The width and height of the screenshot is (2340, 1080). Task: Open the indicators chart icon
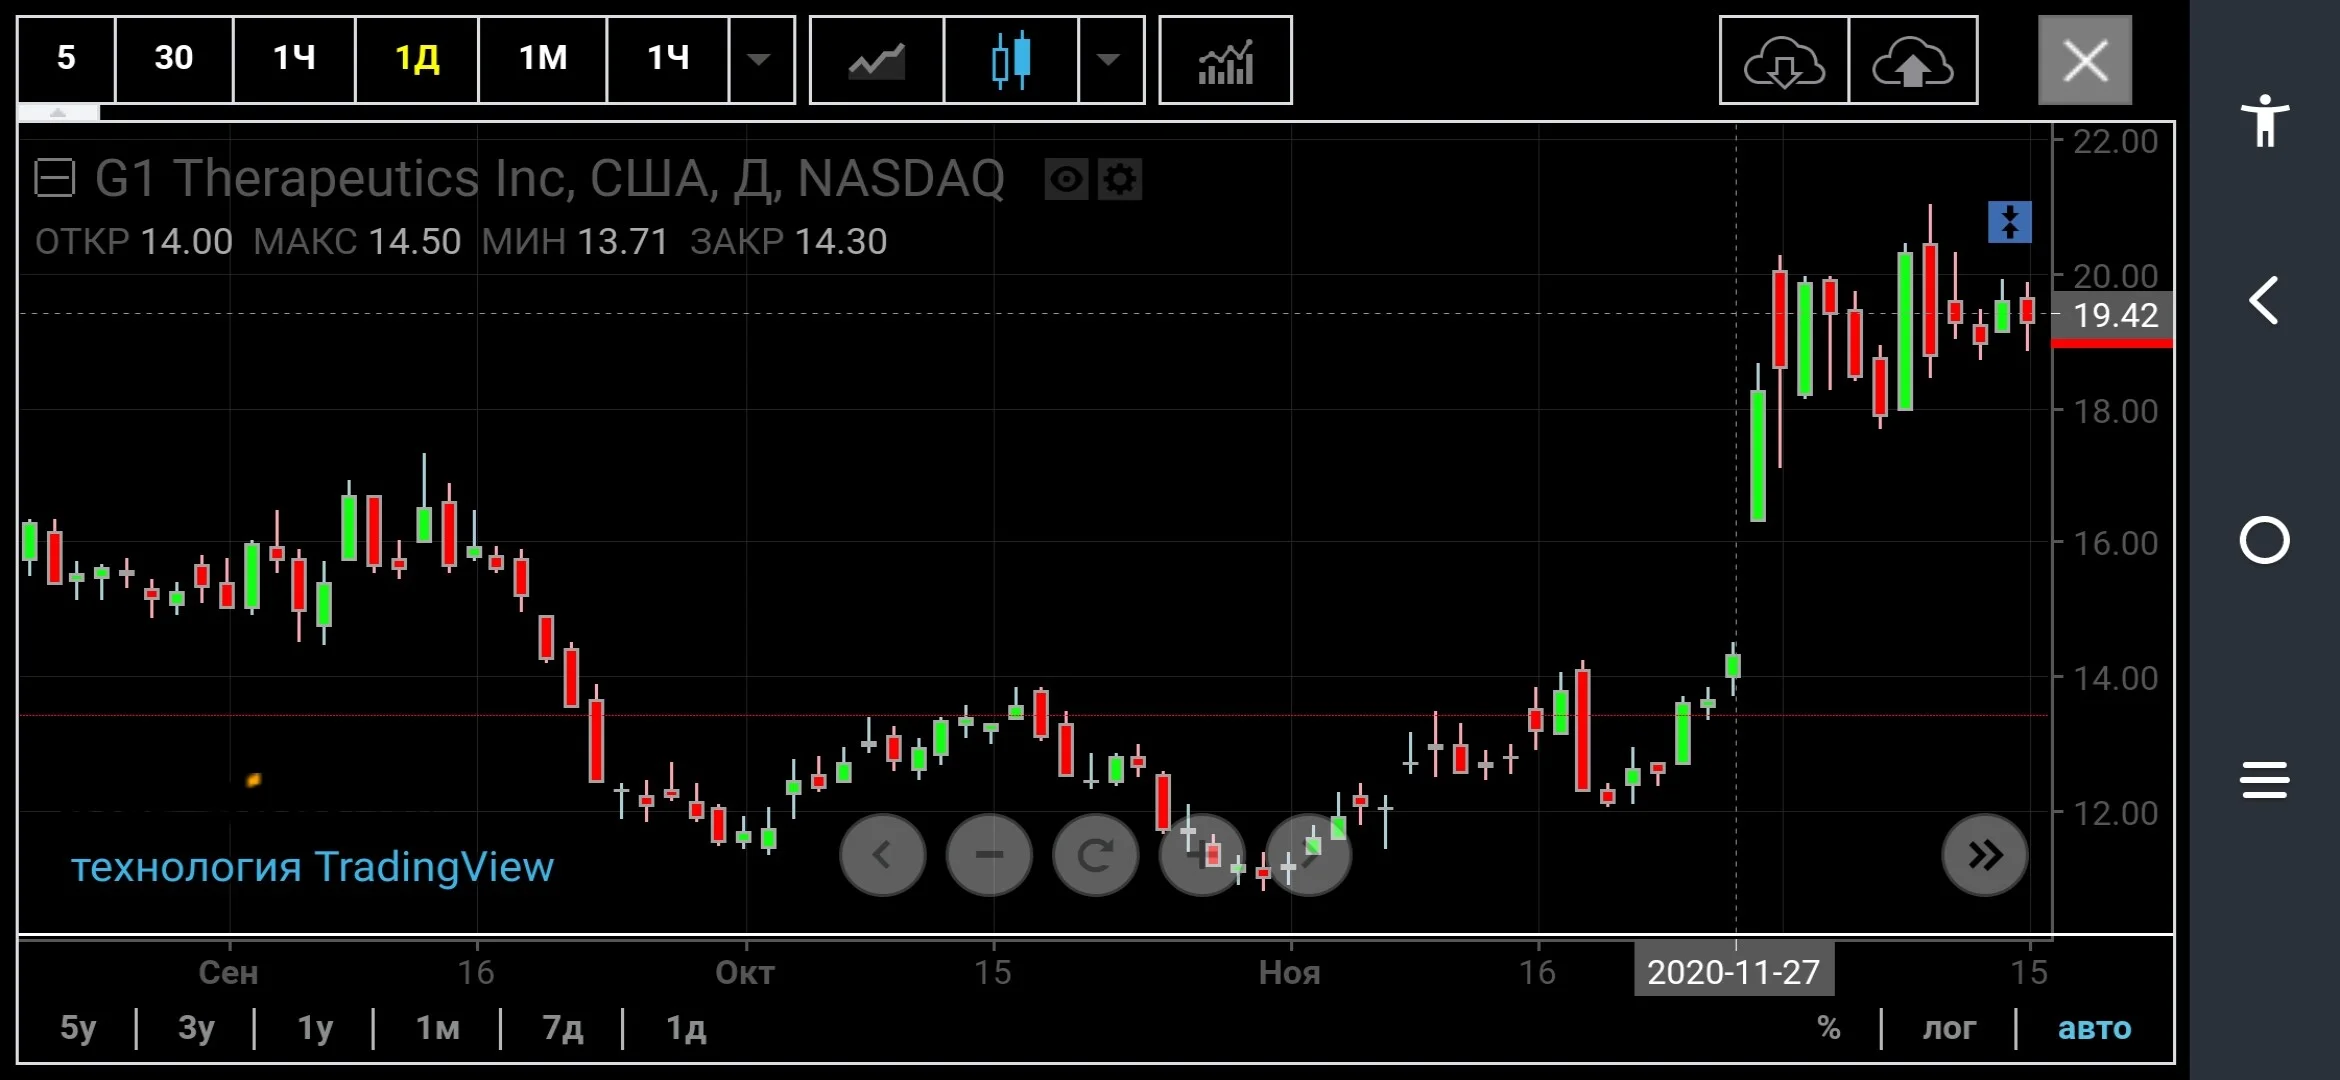[x=1225, y=60]
